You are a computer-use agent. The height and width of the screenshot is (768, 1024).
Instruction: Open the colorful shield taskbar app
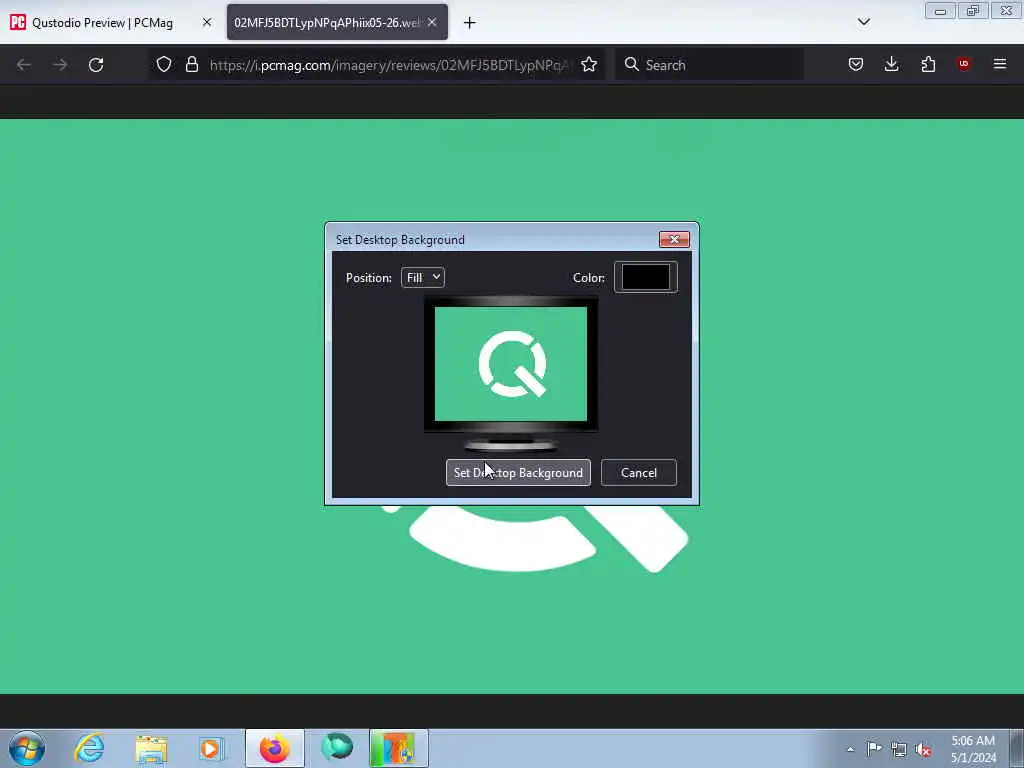coord(399,748)
